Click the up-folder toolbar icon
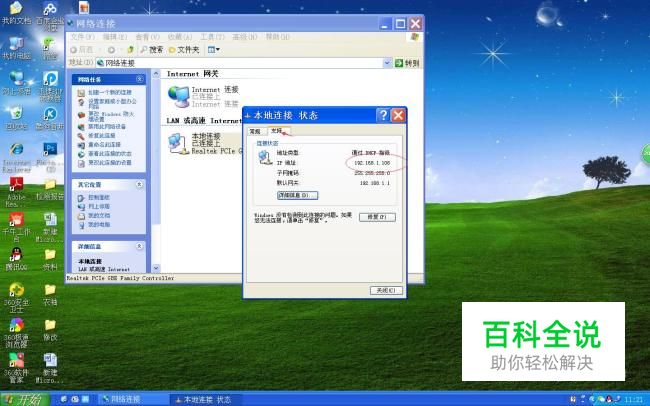The image size is (650, 406). [x=130, y=50]
